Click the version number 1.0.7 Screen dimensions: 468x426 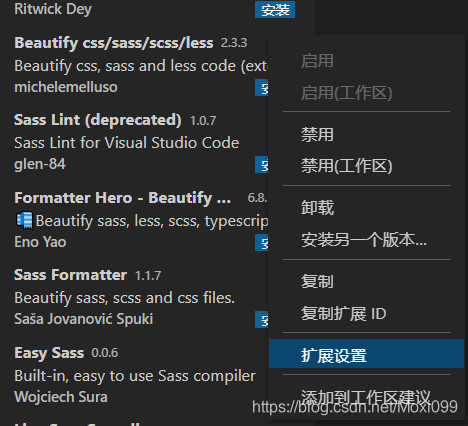point(203,121)
